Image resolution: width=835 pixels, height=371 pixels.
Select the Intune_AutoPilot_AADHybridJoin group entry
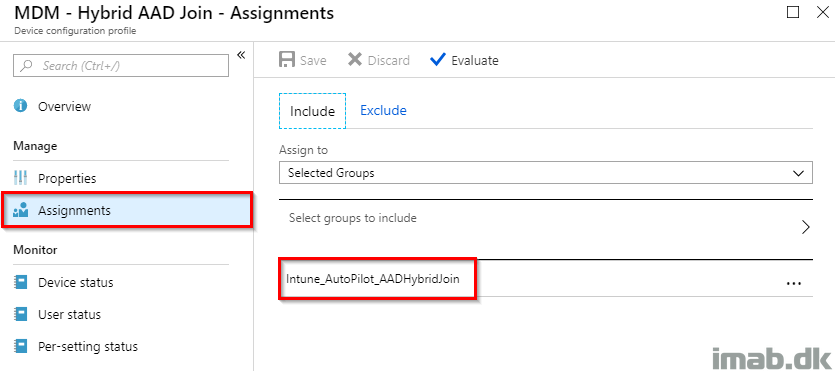373,278
